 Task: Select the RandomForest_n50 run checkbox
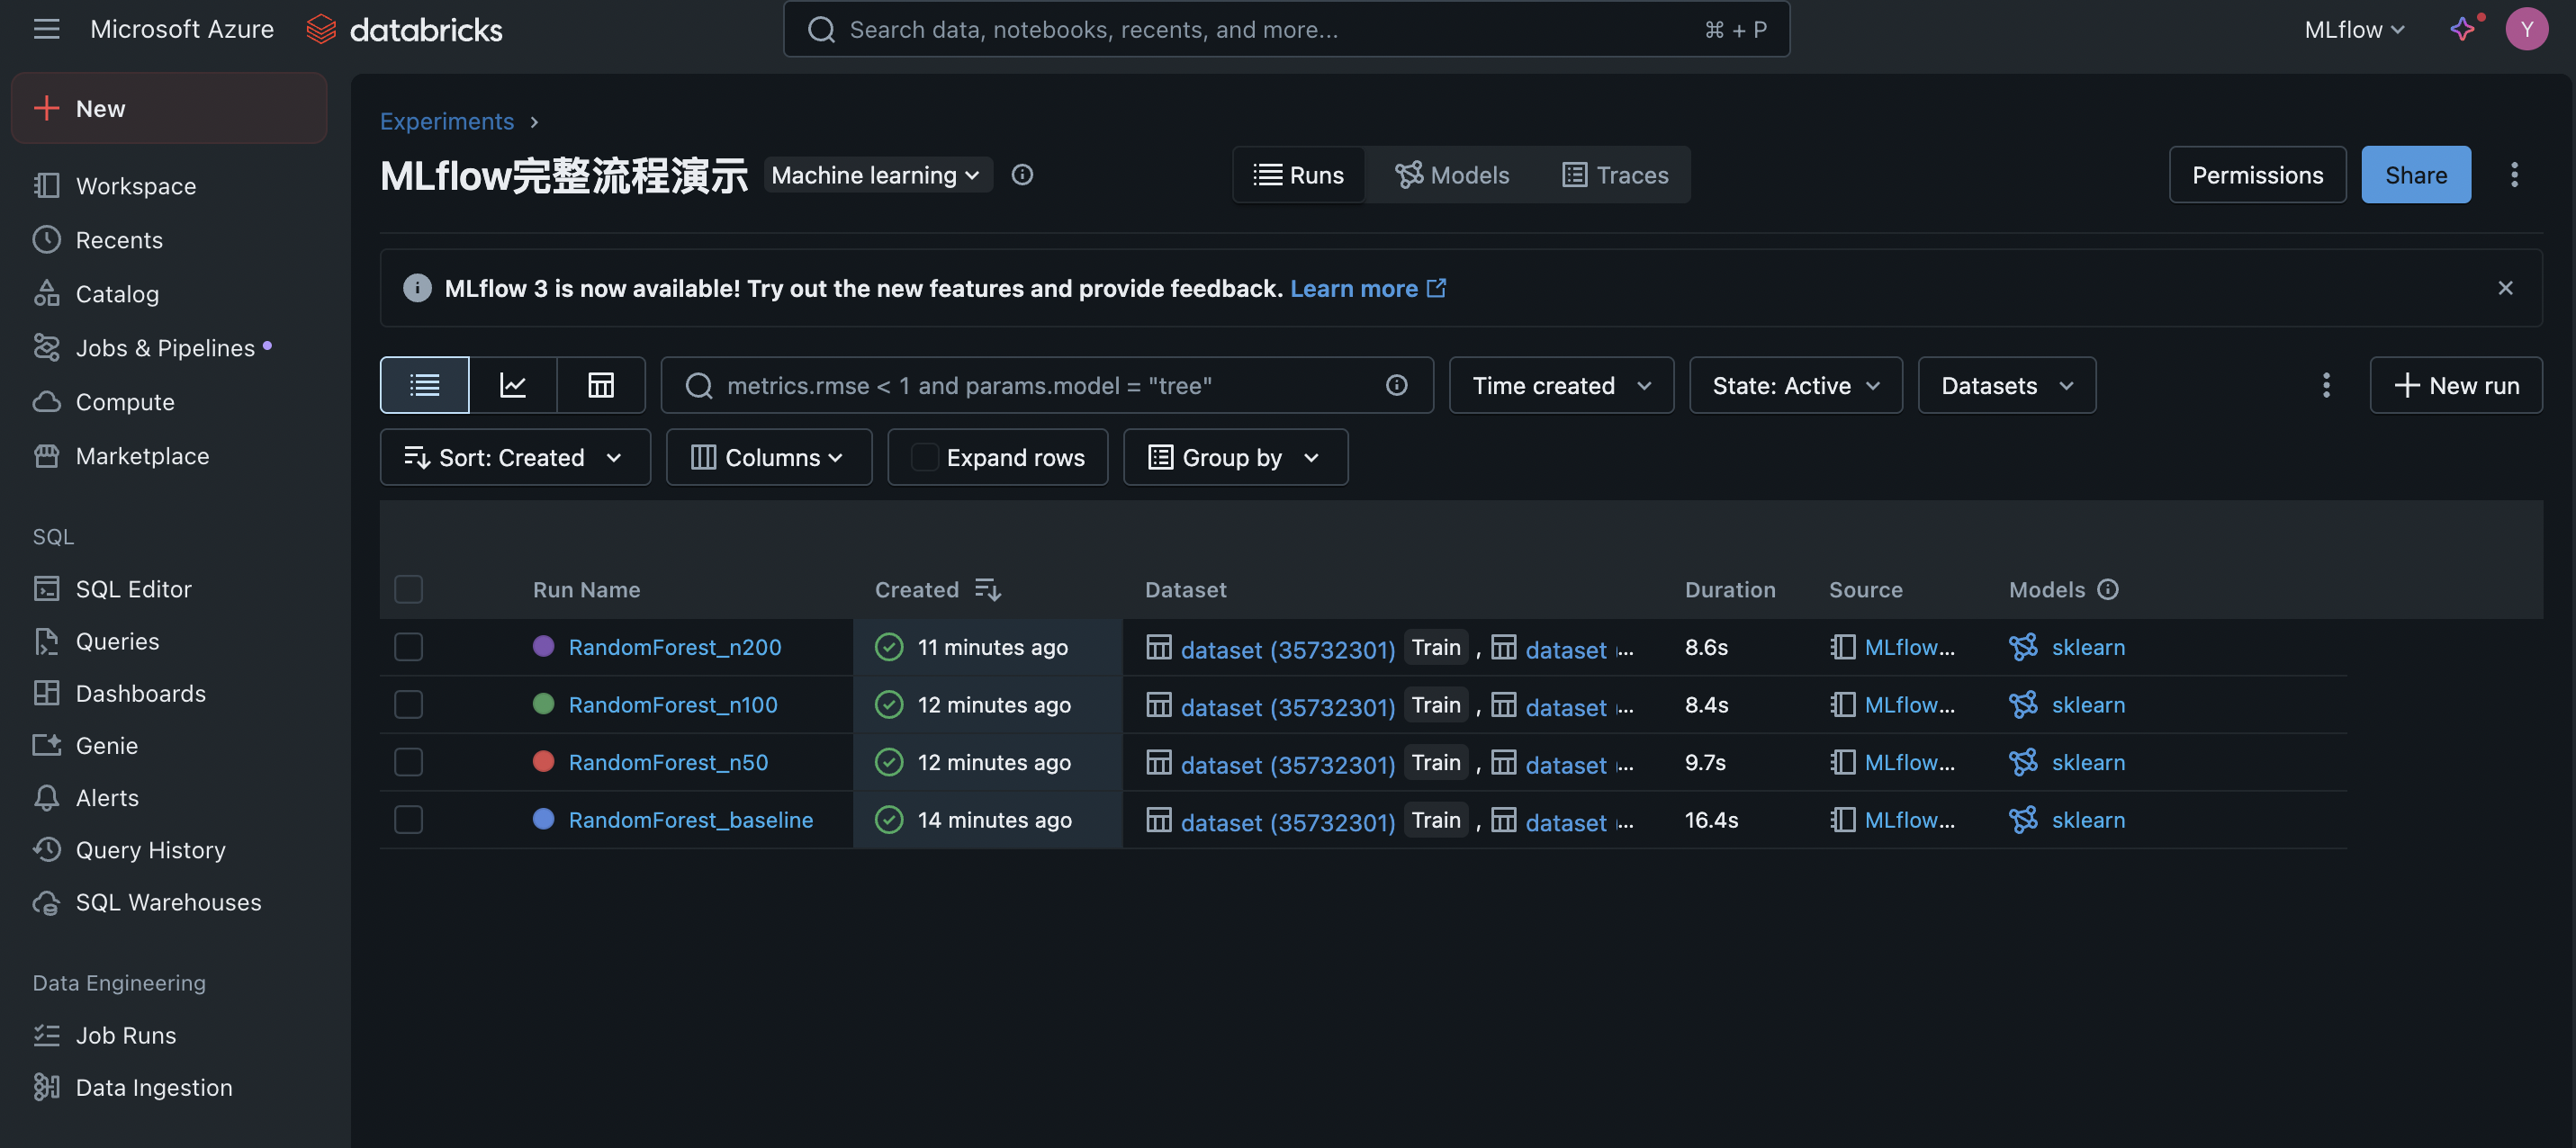[x=408, y=762]
